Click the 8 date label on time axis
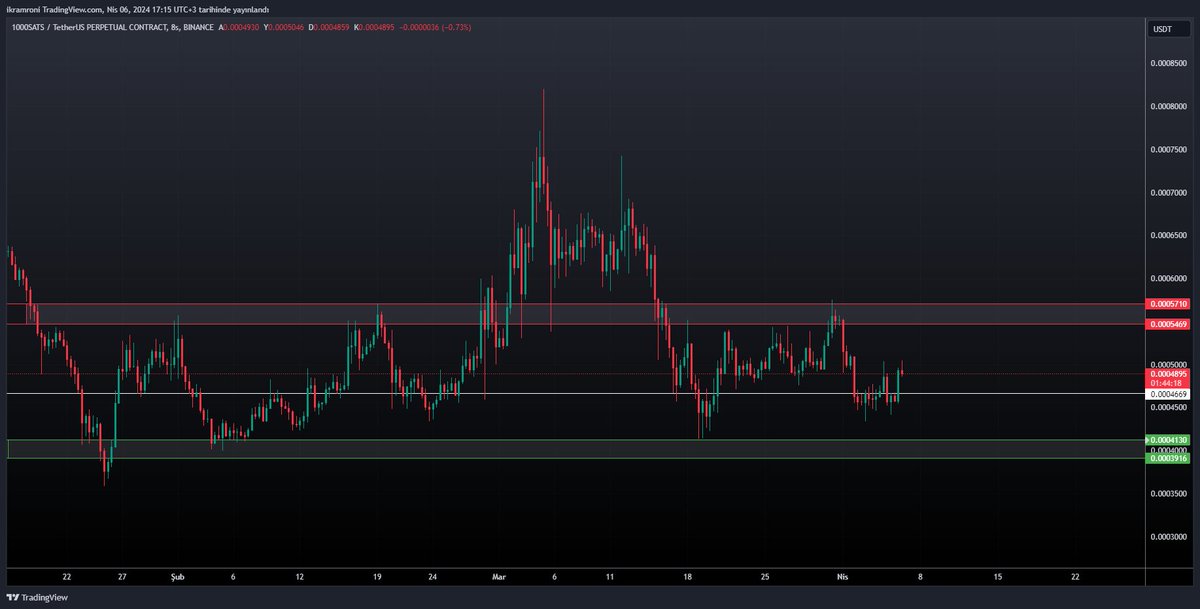This screenshot has width=1200, height=609. point(919,577)
